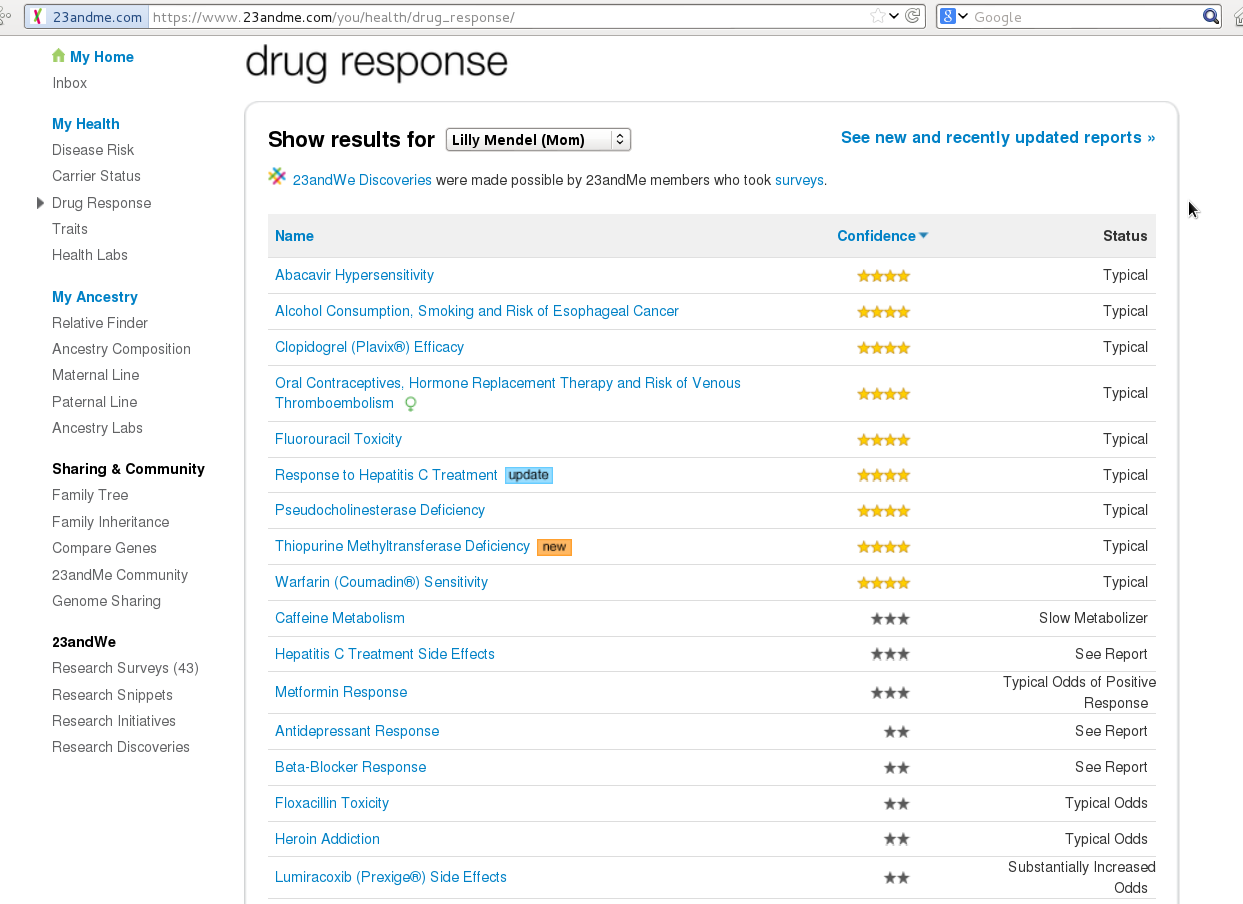Open Paternal Line in the sidebar
Viewport: 1243px width, 904px height.
pos(95,402)
